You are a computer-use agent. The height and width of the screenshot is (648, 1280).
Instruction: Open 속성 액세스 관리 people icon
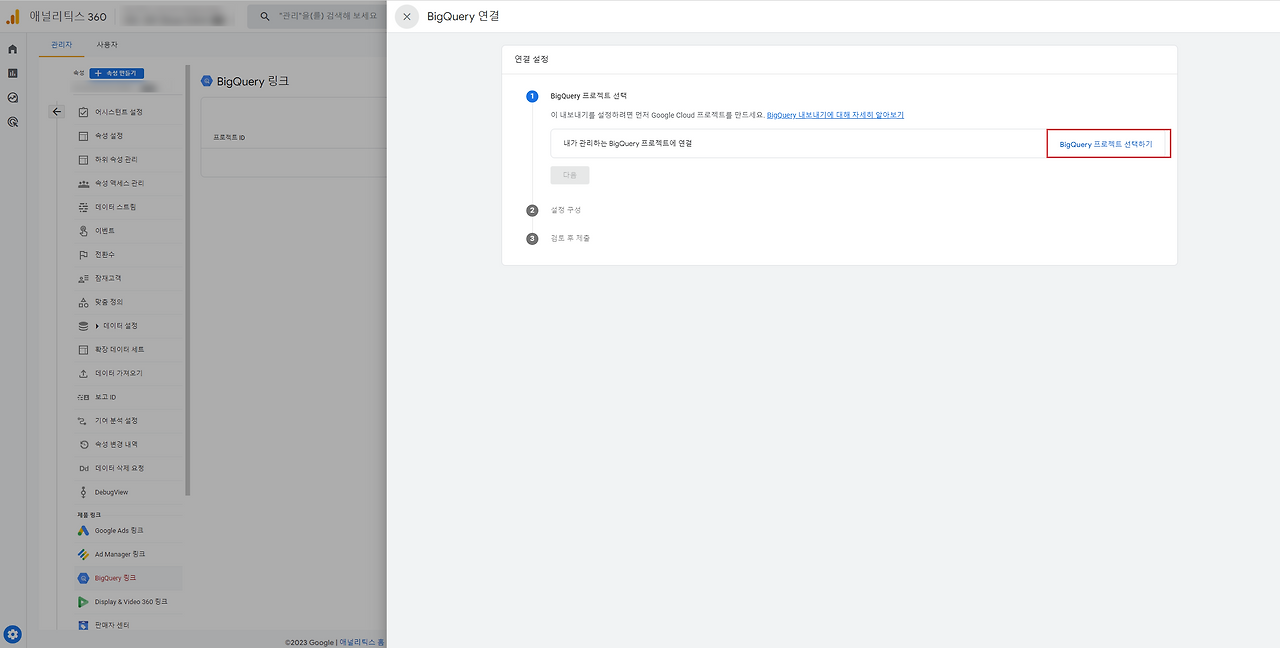pos(84,184)
